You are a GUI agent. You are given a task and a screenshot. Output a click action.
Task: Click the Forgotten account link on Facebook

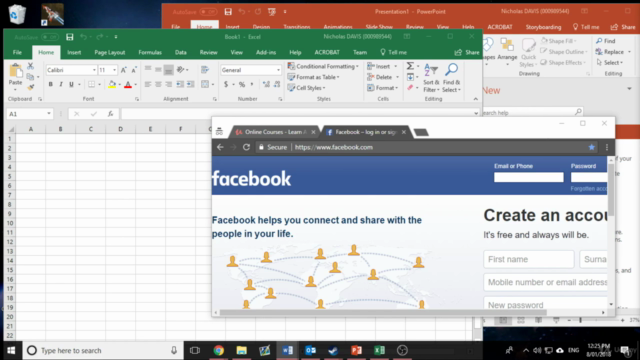(x=589, y=189)
